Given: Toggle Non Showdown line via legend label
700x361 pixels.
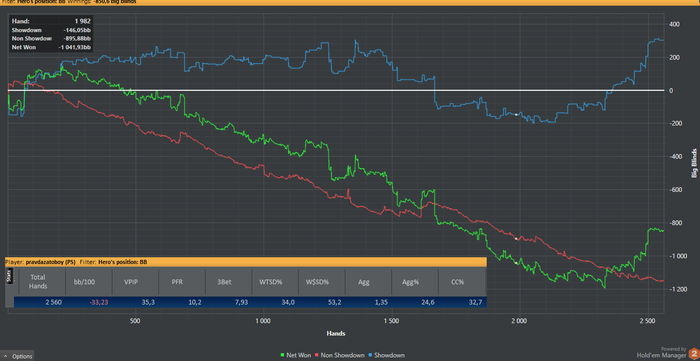Looking at the screenshot, I should (x=343, y=355).
